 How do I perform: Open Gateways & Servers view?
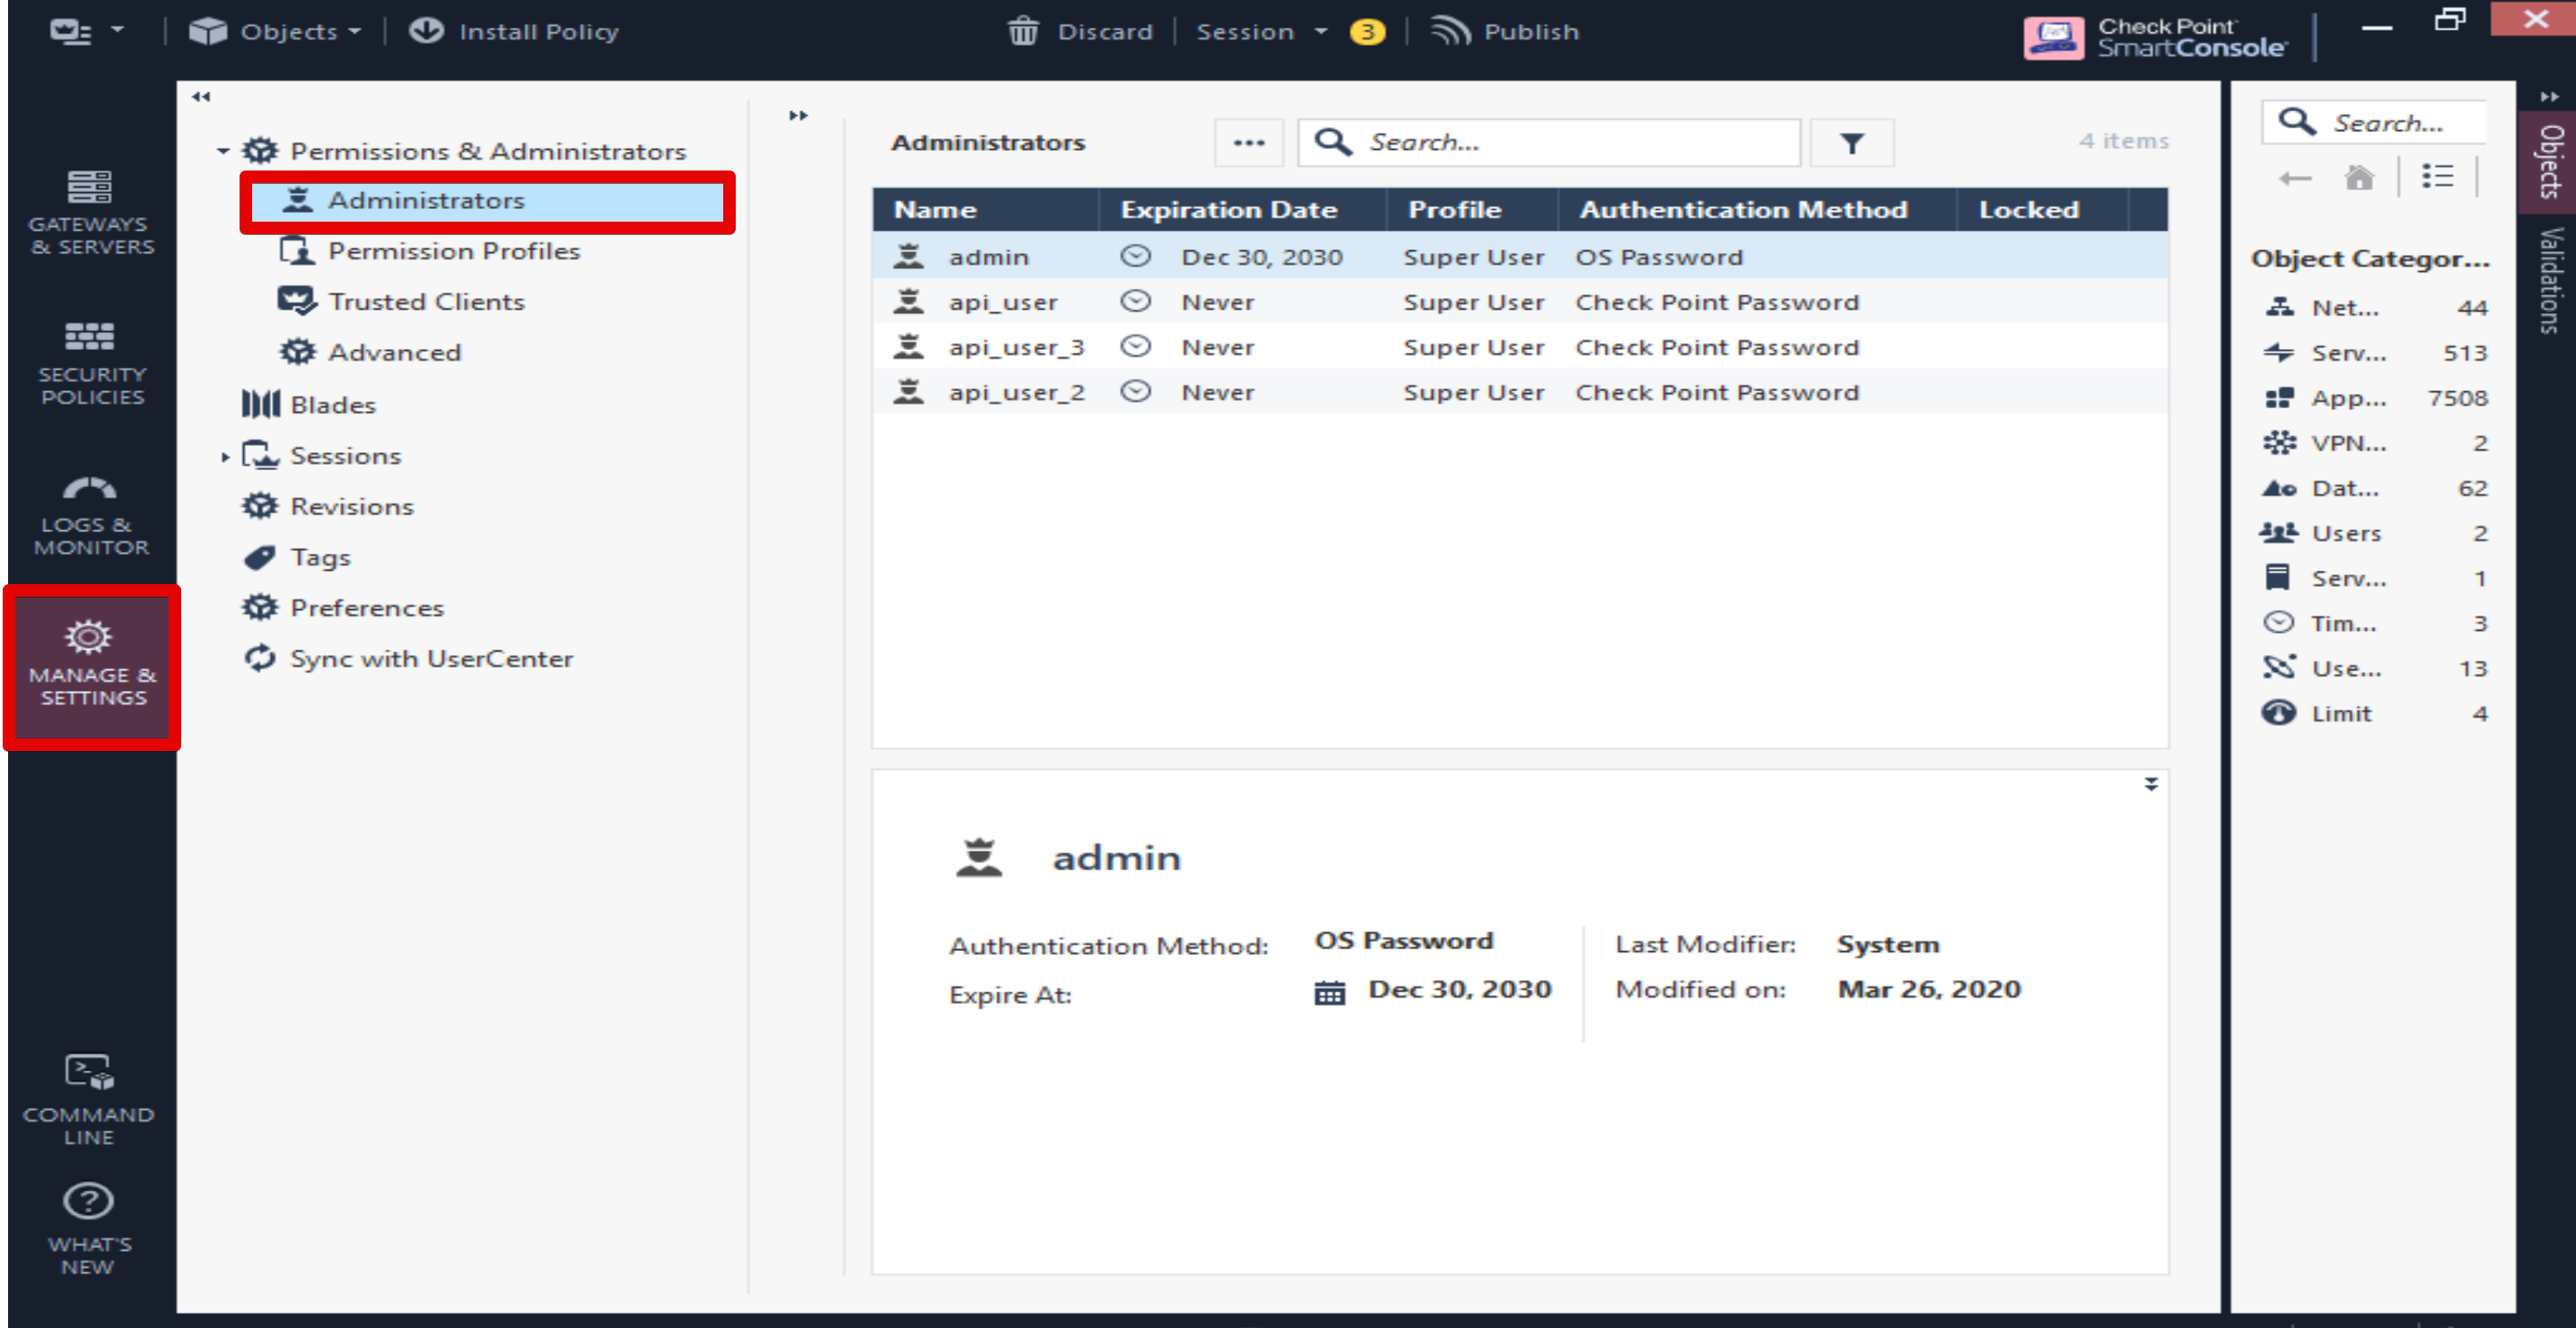tap(91, 213)
